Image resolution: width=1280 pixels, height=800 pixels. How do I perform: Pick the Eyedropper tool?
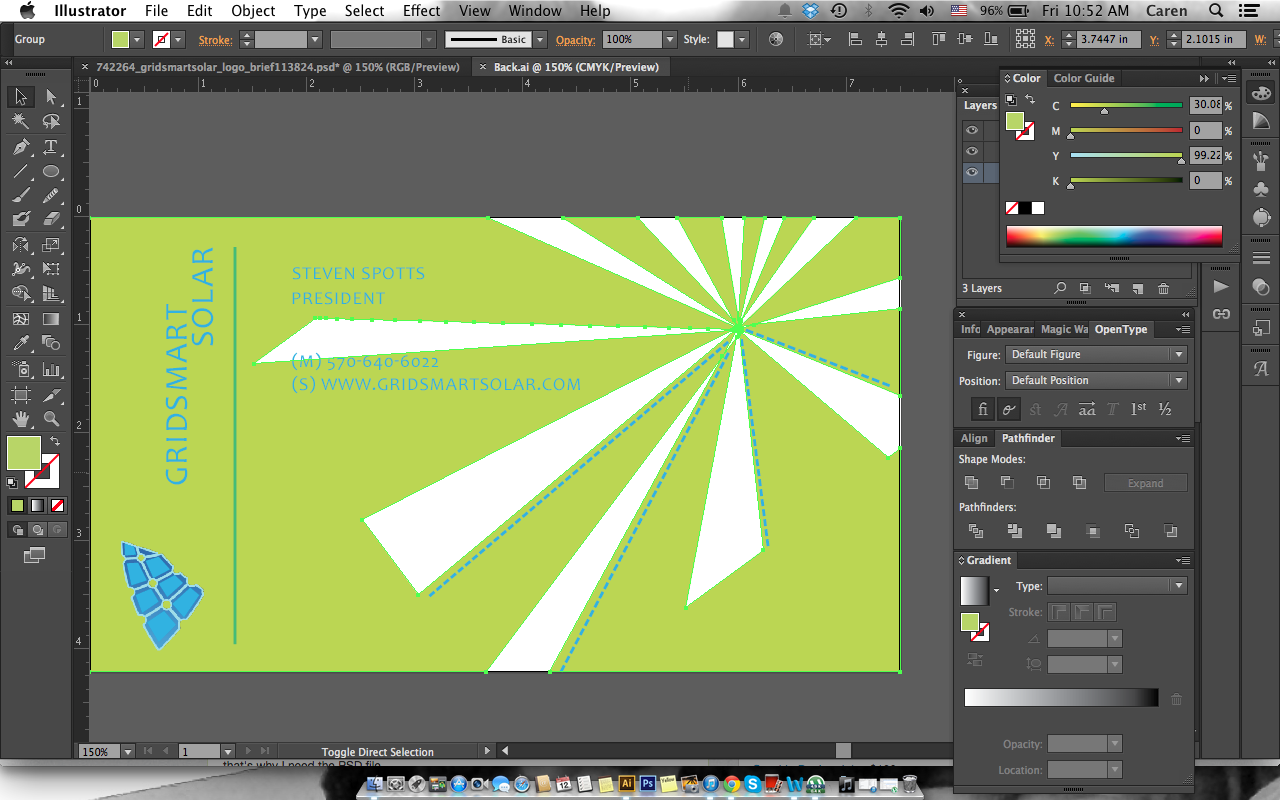[20, 344]
